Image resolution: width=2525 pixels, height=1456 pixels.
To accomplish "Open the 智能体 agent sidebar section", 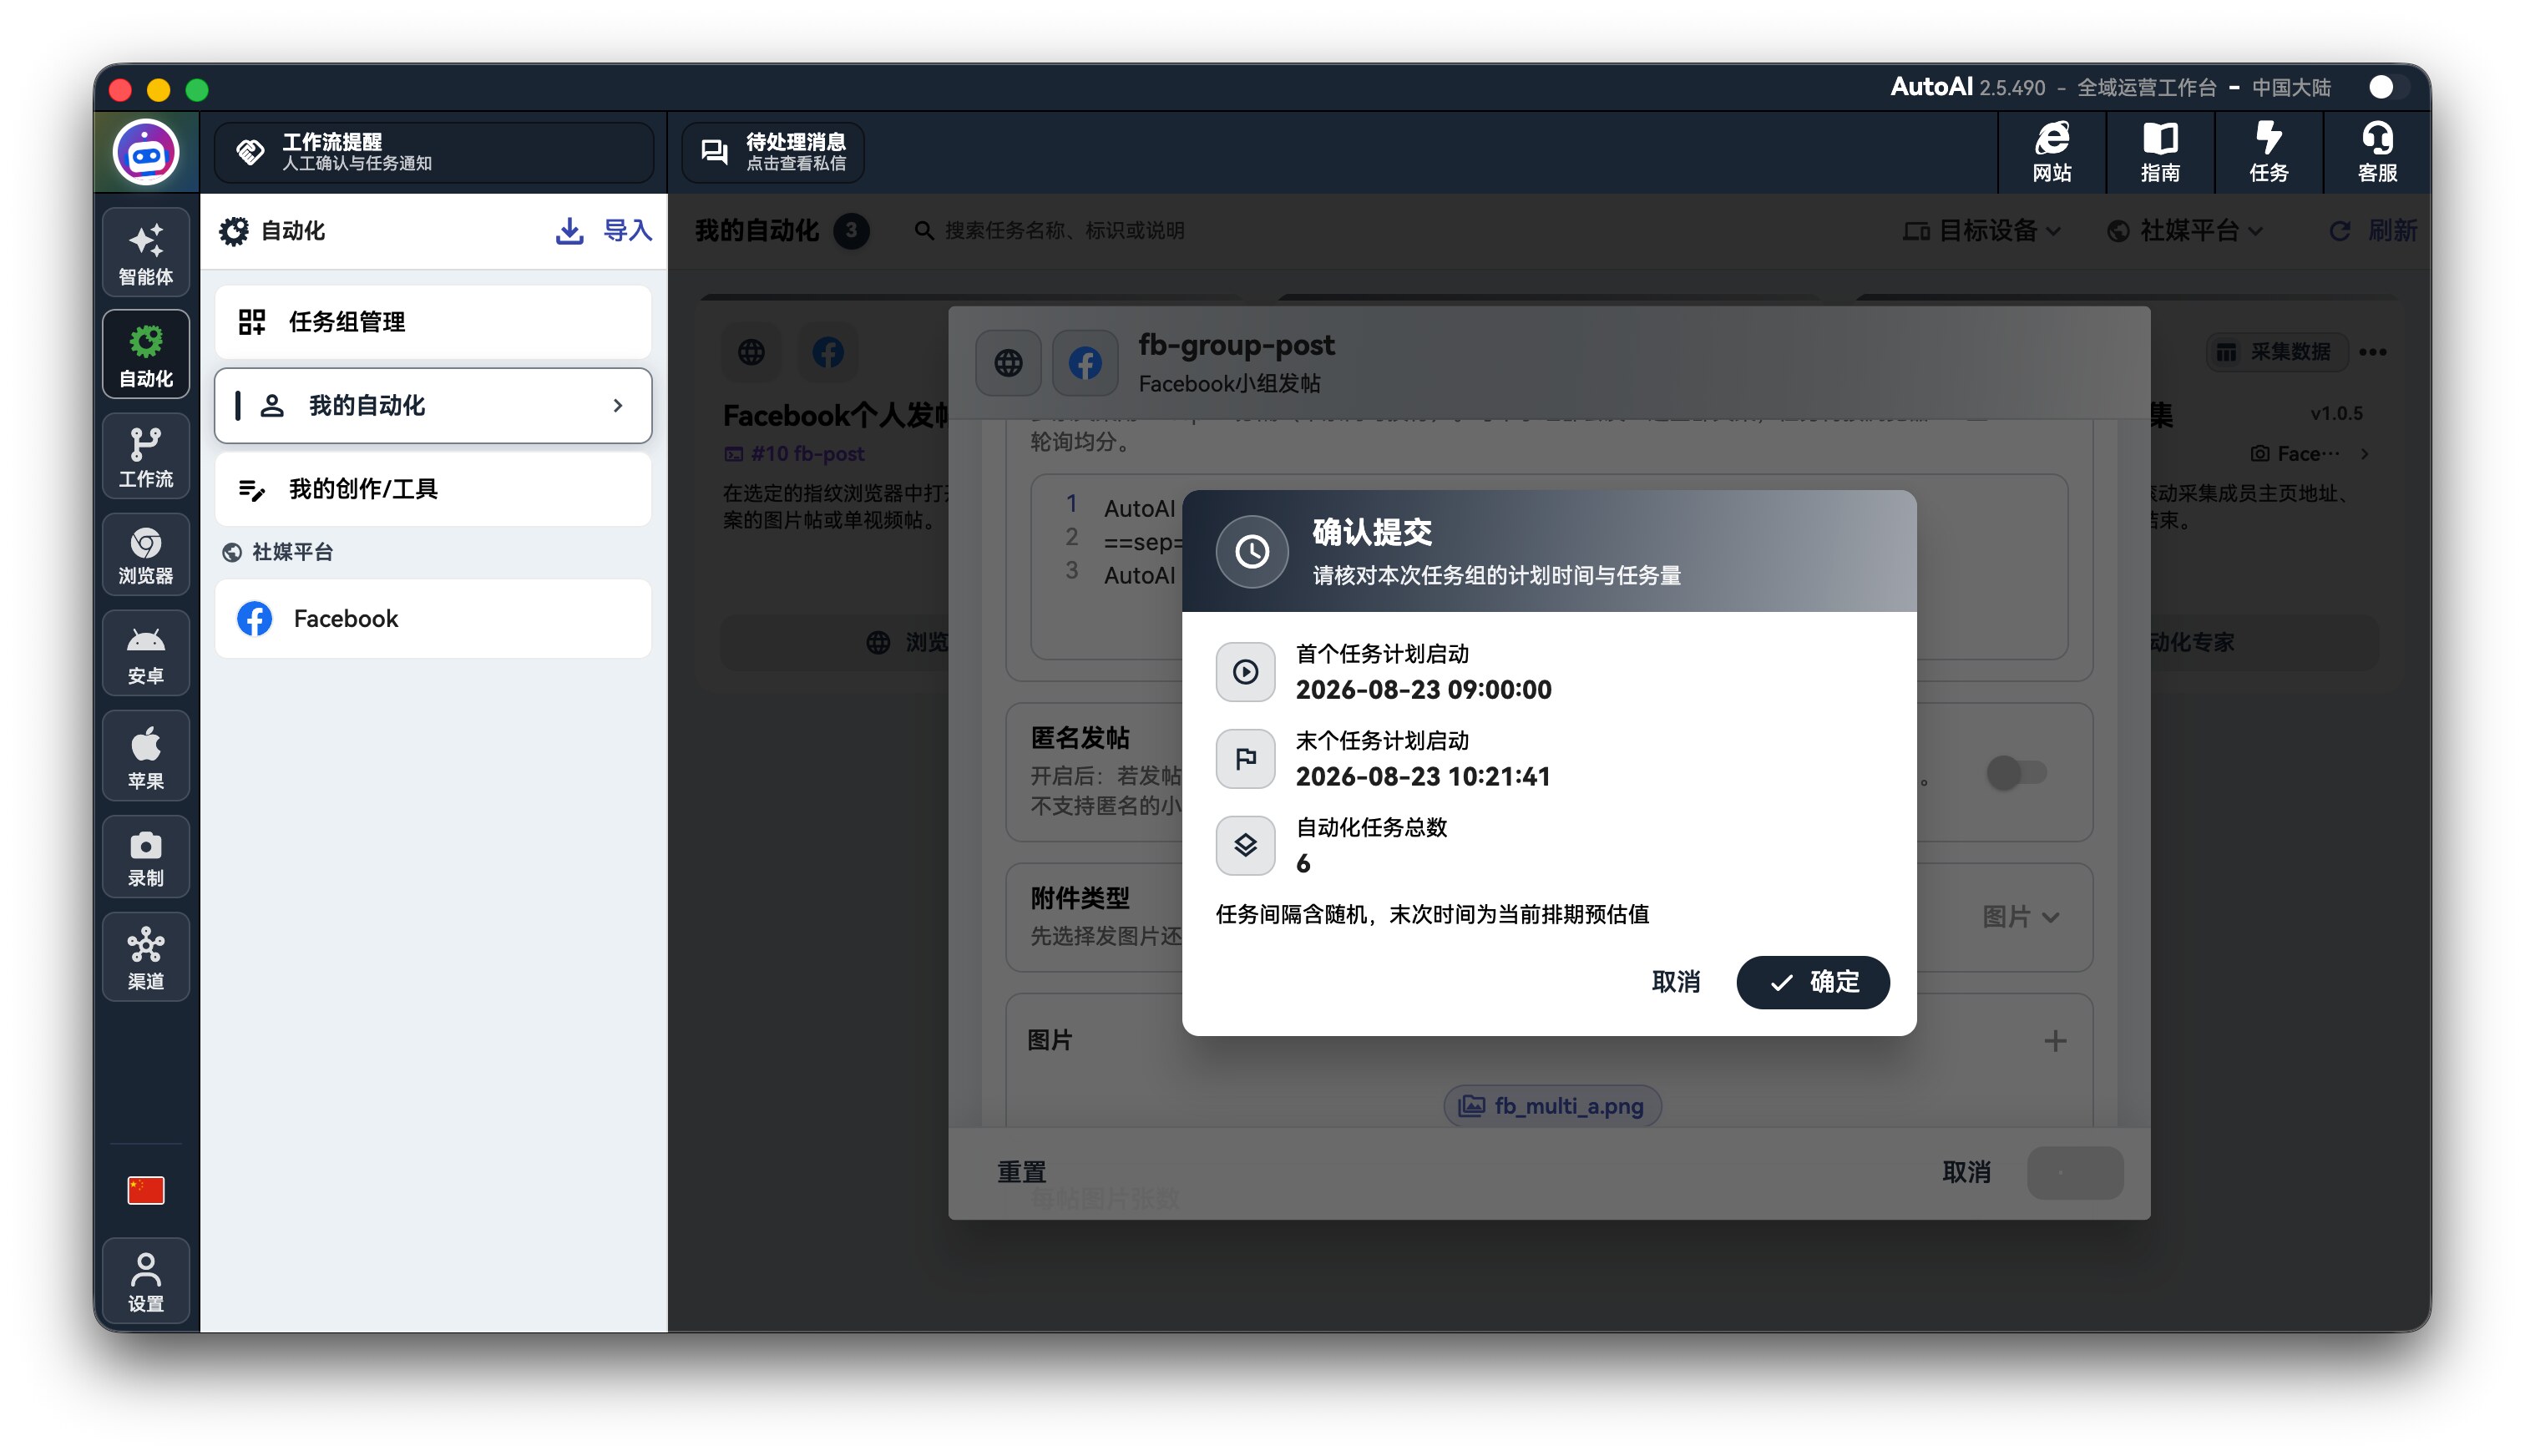I will tap(146, 253).
